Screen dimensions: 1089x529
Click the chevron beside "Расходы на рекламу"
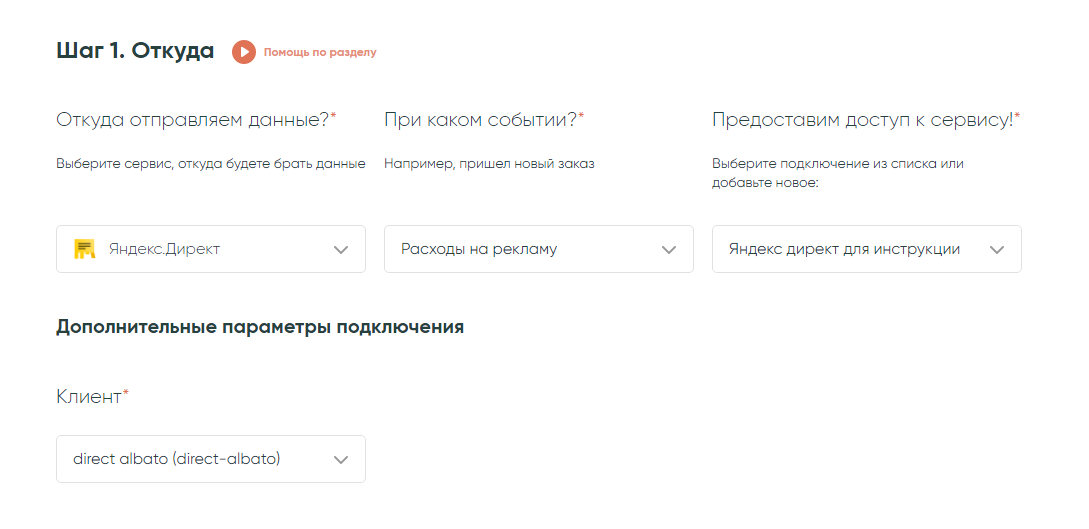tap(669, 250)
